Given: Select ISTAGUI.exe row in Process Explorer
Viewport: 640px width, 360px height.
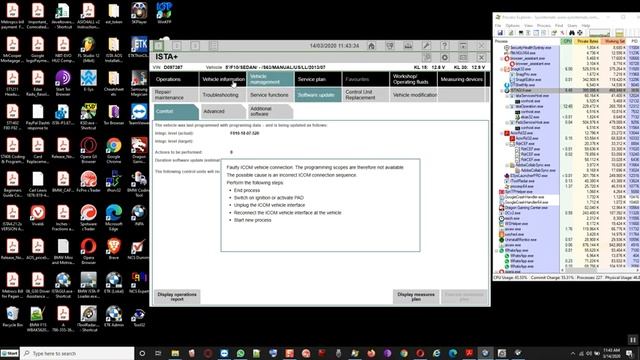Looking at the screenshot, I should 567,90.
